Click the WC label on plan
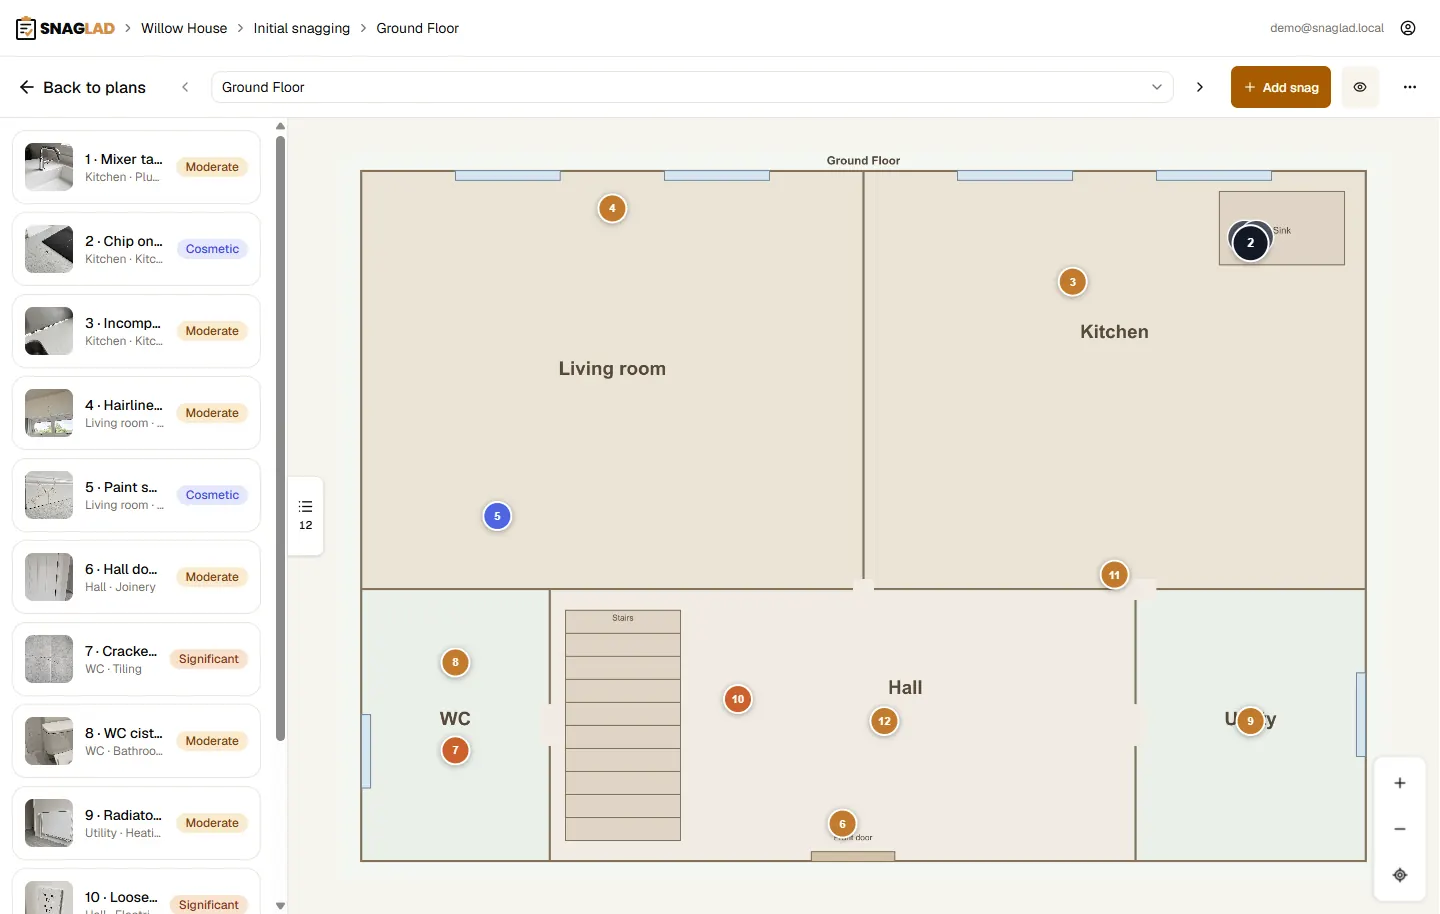The width and height of the screenshot is (1440, 914). 455,719
